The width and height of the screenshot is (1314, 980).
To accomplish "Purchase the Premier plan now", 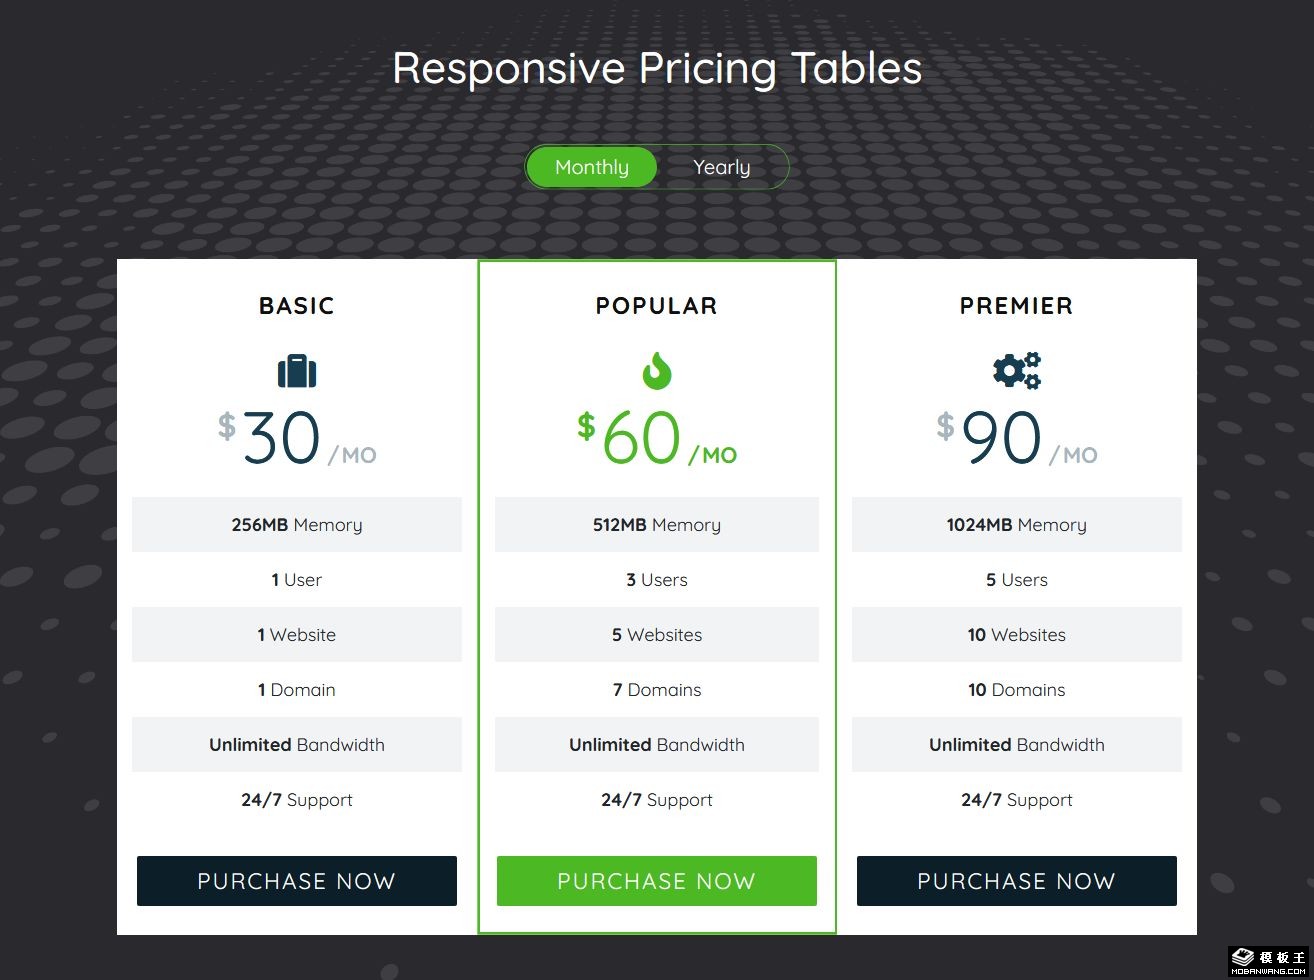I will (1017, 881).
